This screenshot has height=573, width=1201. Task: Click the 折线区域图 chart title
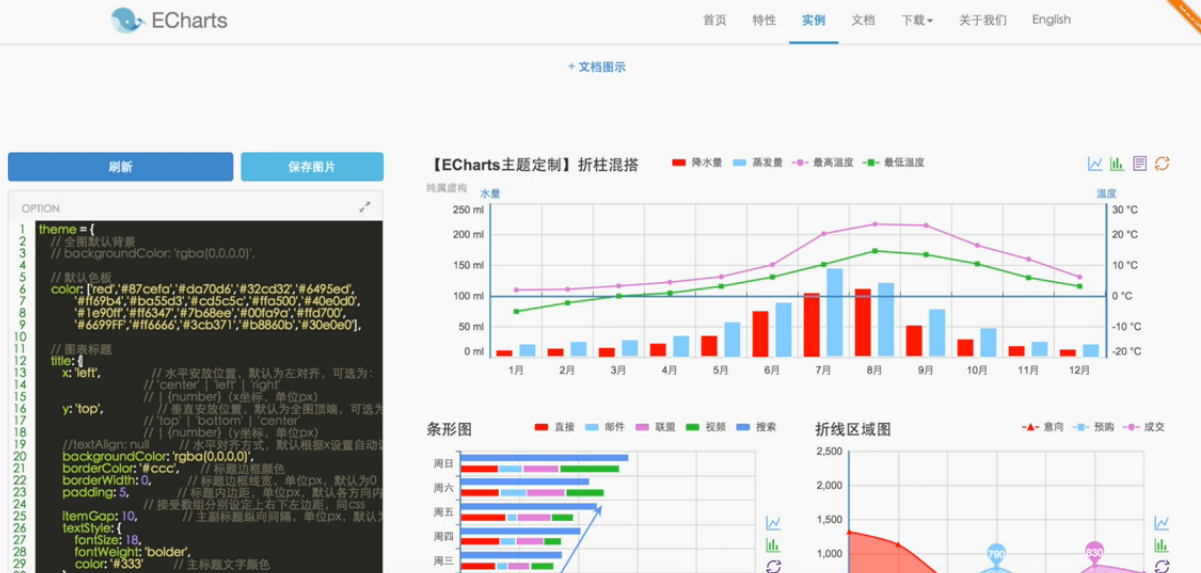click(x=853, y=429)
